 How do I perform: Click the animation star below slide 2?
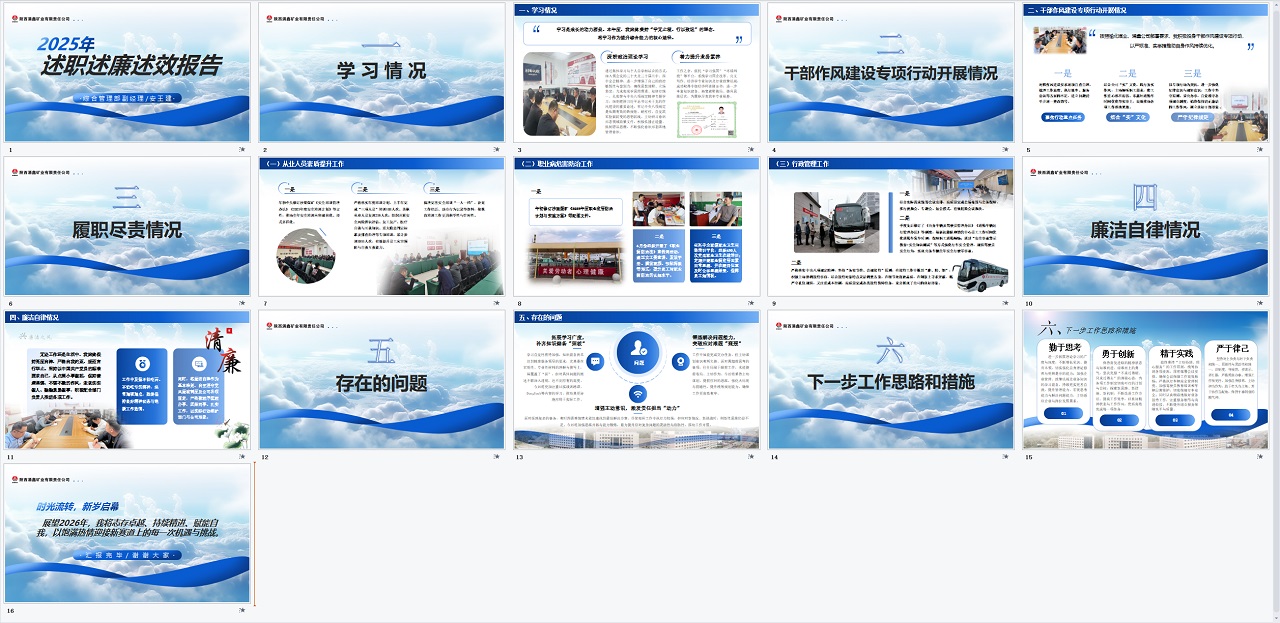pos(497,149)
